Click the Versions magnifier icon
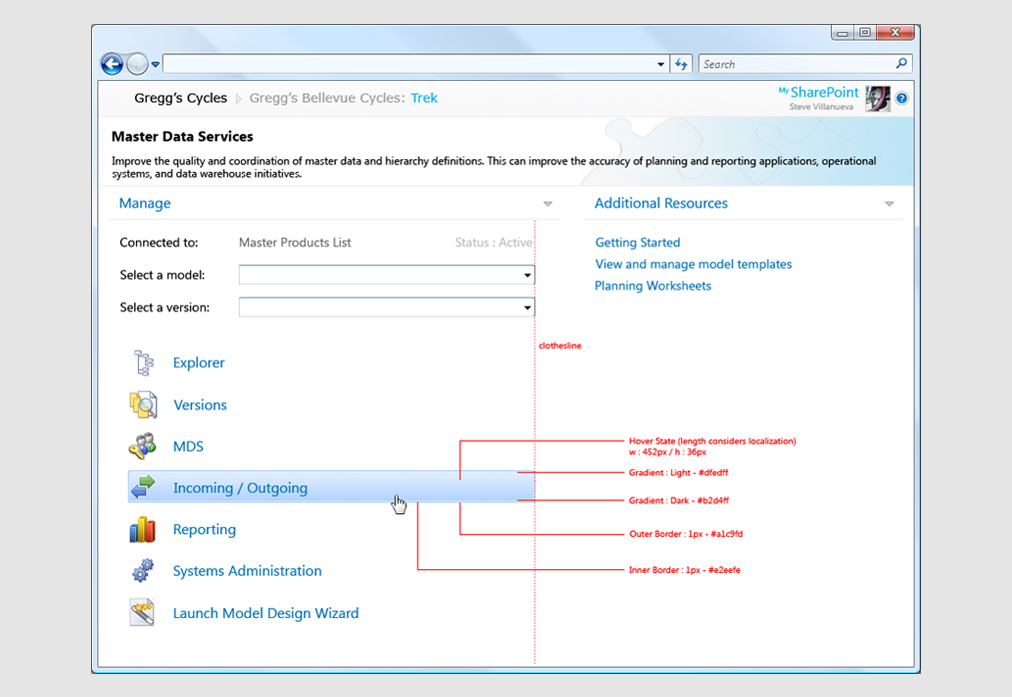This screenshot has width=1012, height=697. click(x=143, y=405)
